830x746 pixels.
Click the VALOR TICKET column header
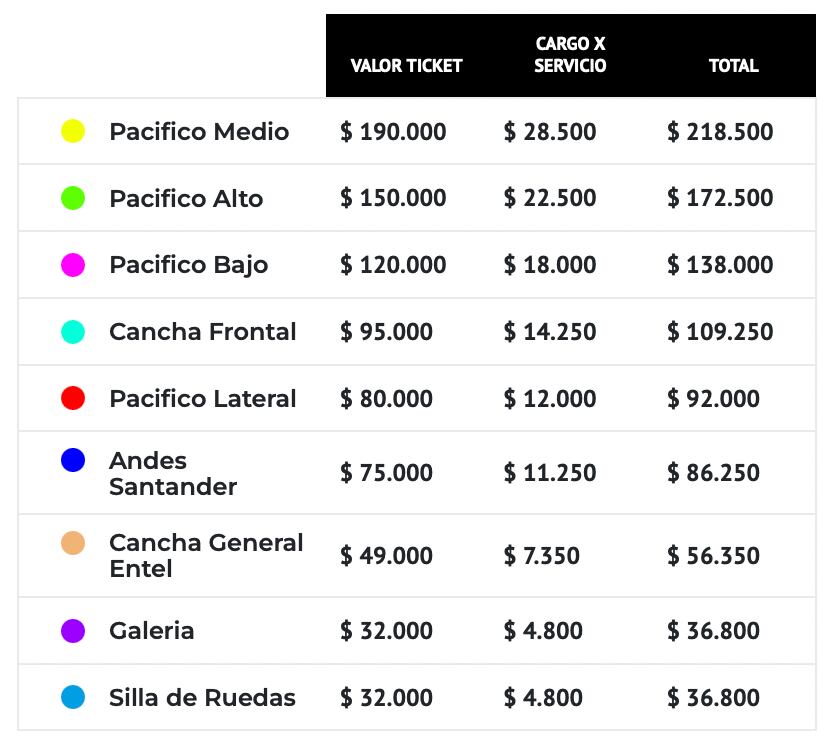(406, 66)
